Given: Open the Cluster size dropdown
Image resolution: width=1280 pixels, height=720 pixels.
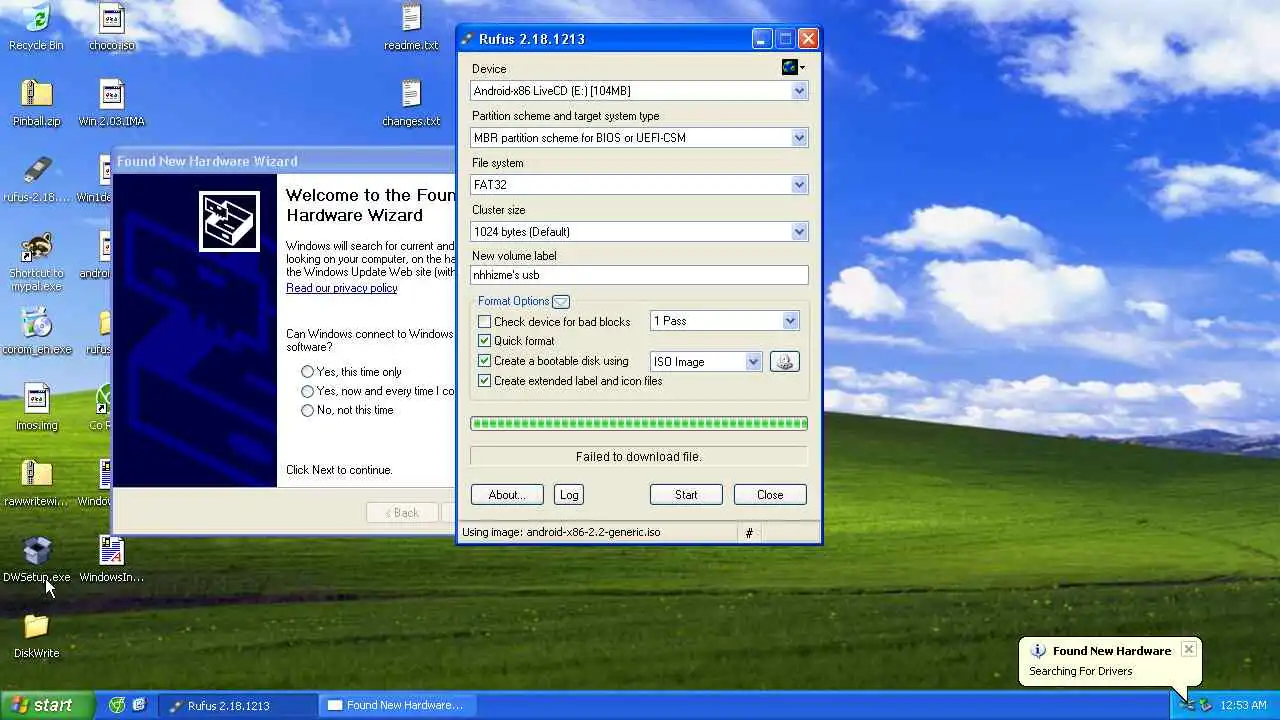Looking at the screenshot, I should click(x=799, y=232).
